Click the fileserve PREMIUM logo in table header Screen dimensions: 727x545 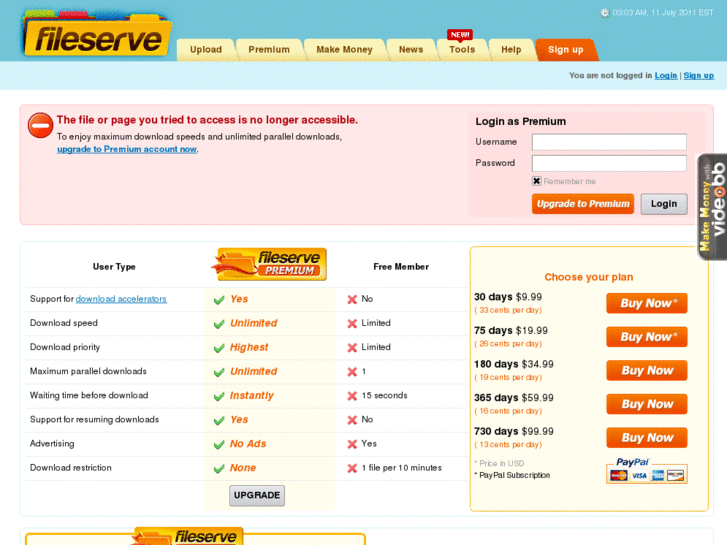tap(269, 264)
